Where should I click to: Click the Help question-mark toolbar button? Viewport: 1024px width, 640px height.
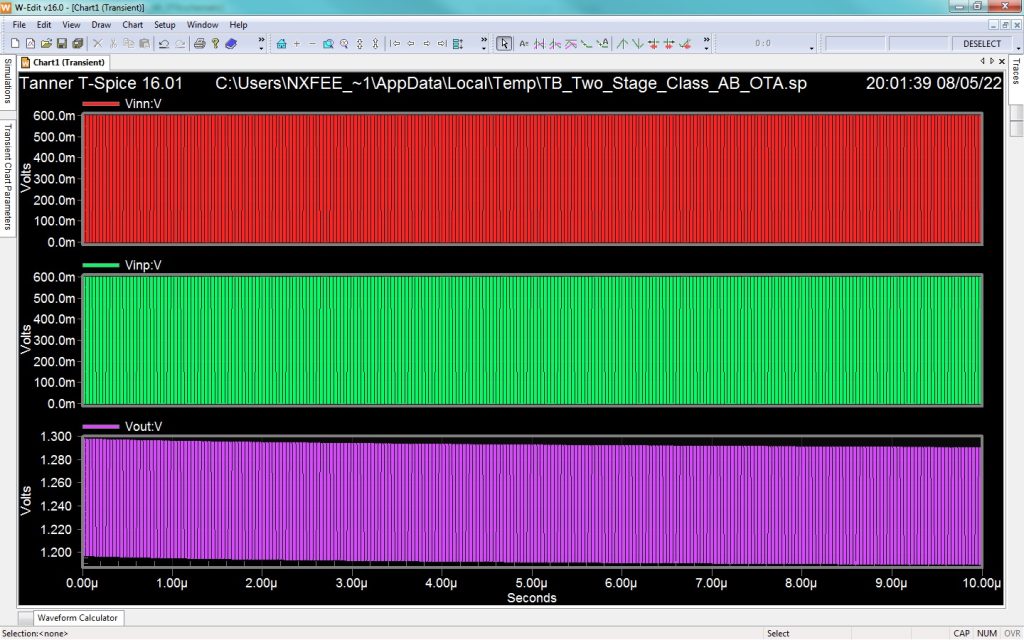[214, 46]
